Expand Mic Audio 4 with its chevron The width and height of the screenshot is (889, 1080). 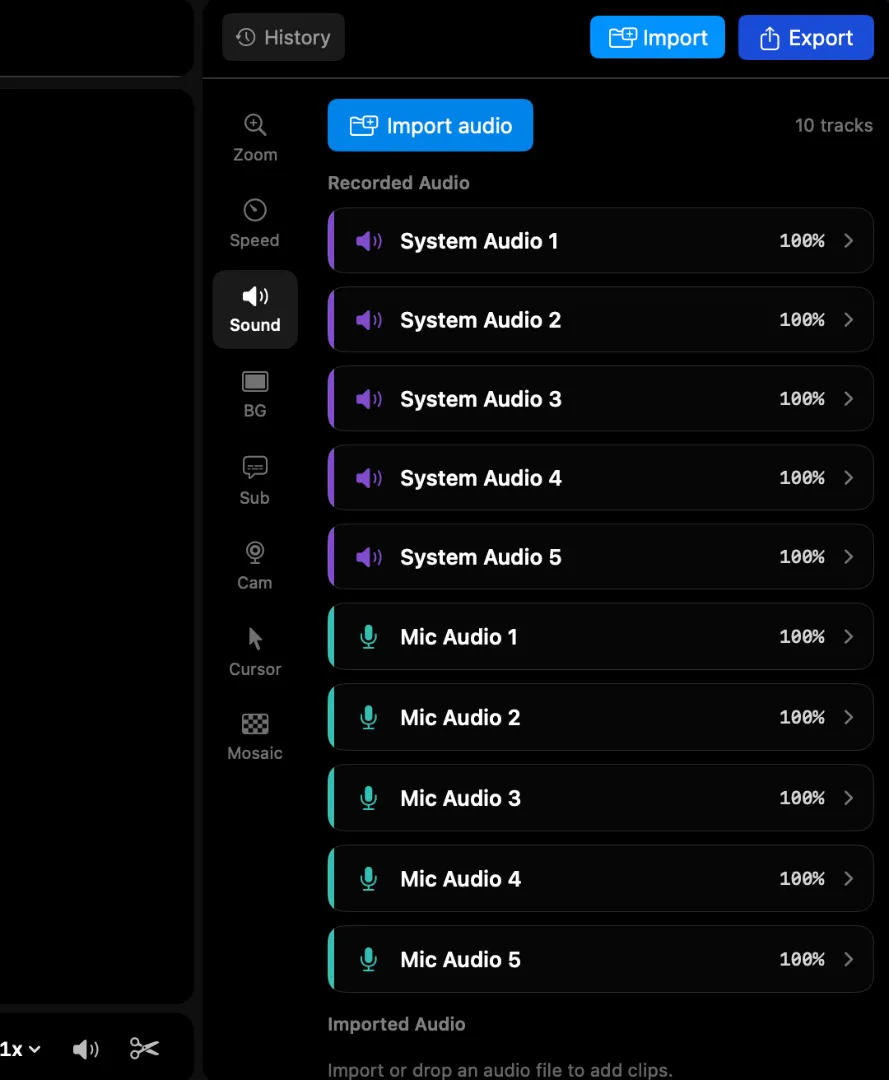point(848,879)
